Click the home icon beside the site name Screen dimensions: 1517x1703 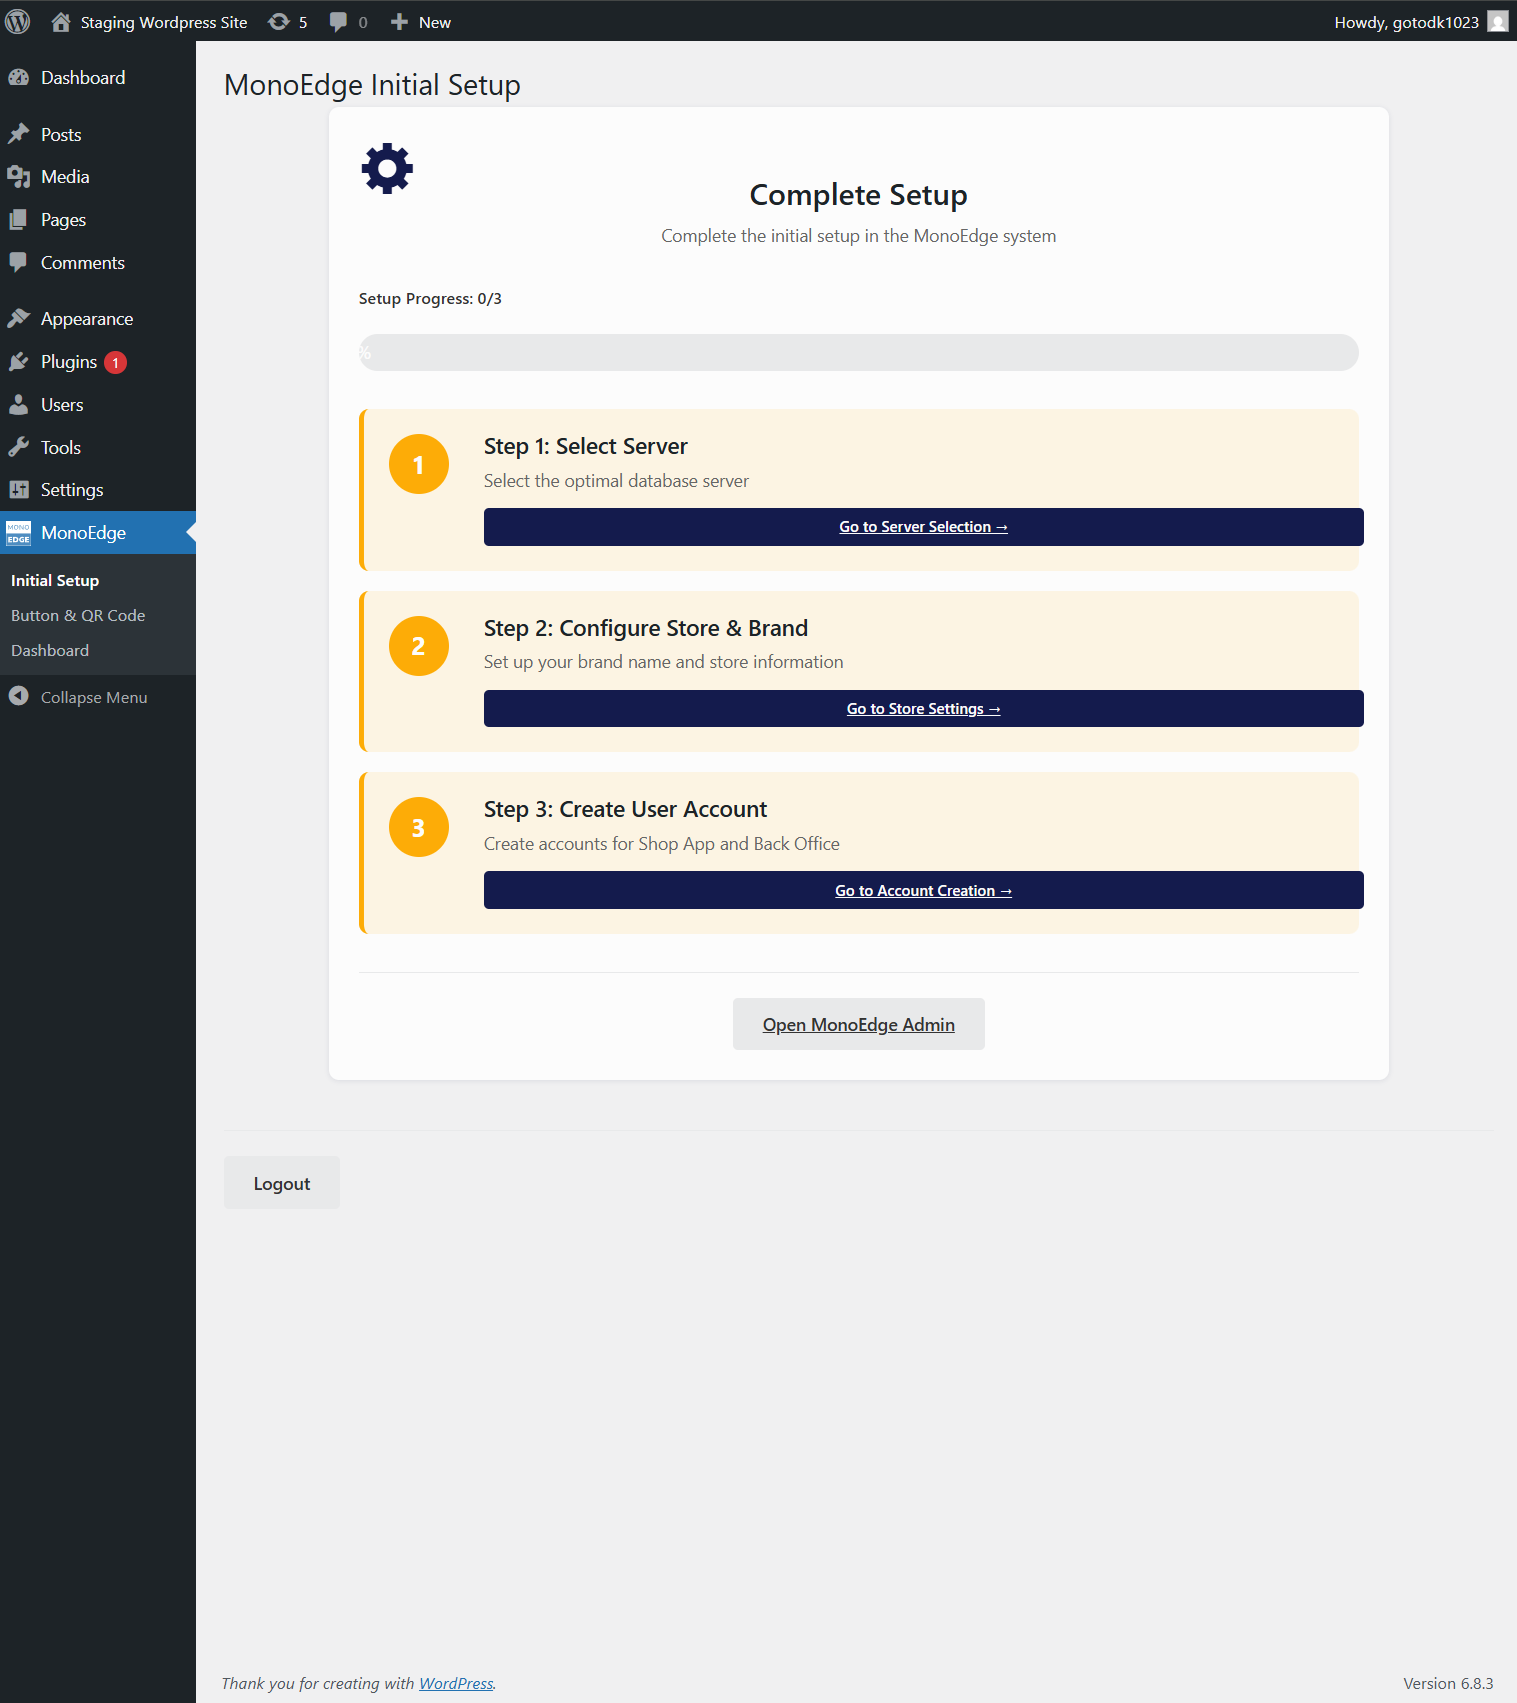point(61,22)
